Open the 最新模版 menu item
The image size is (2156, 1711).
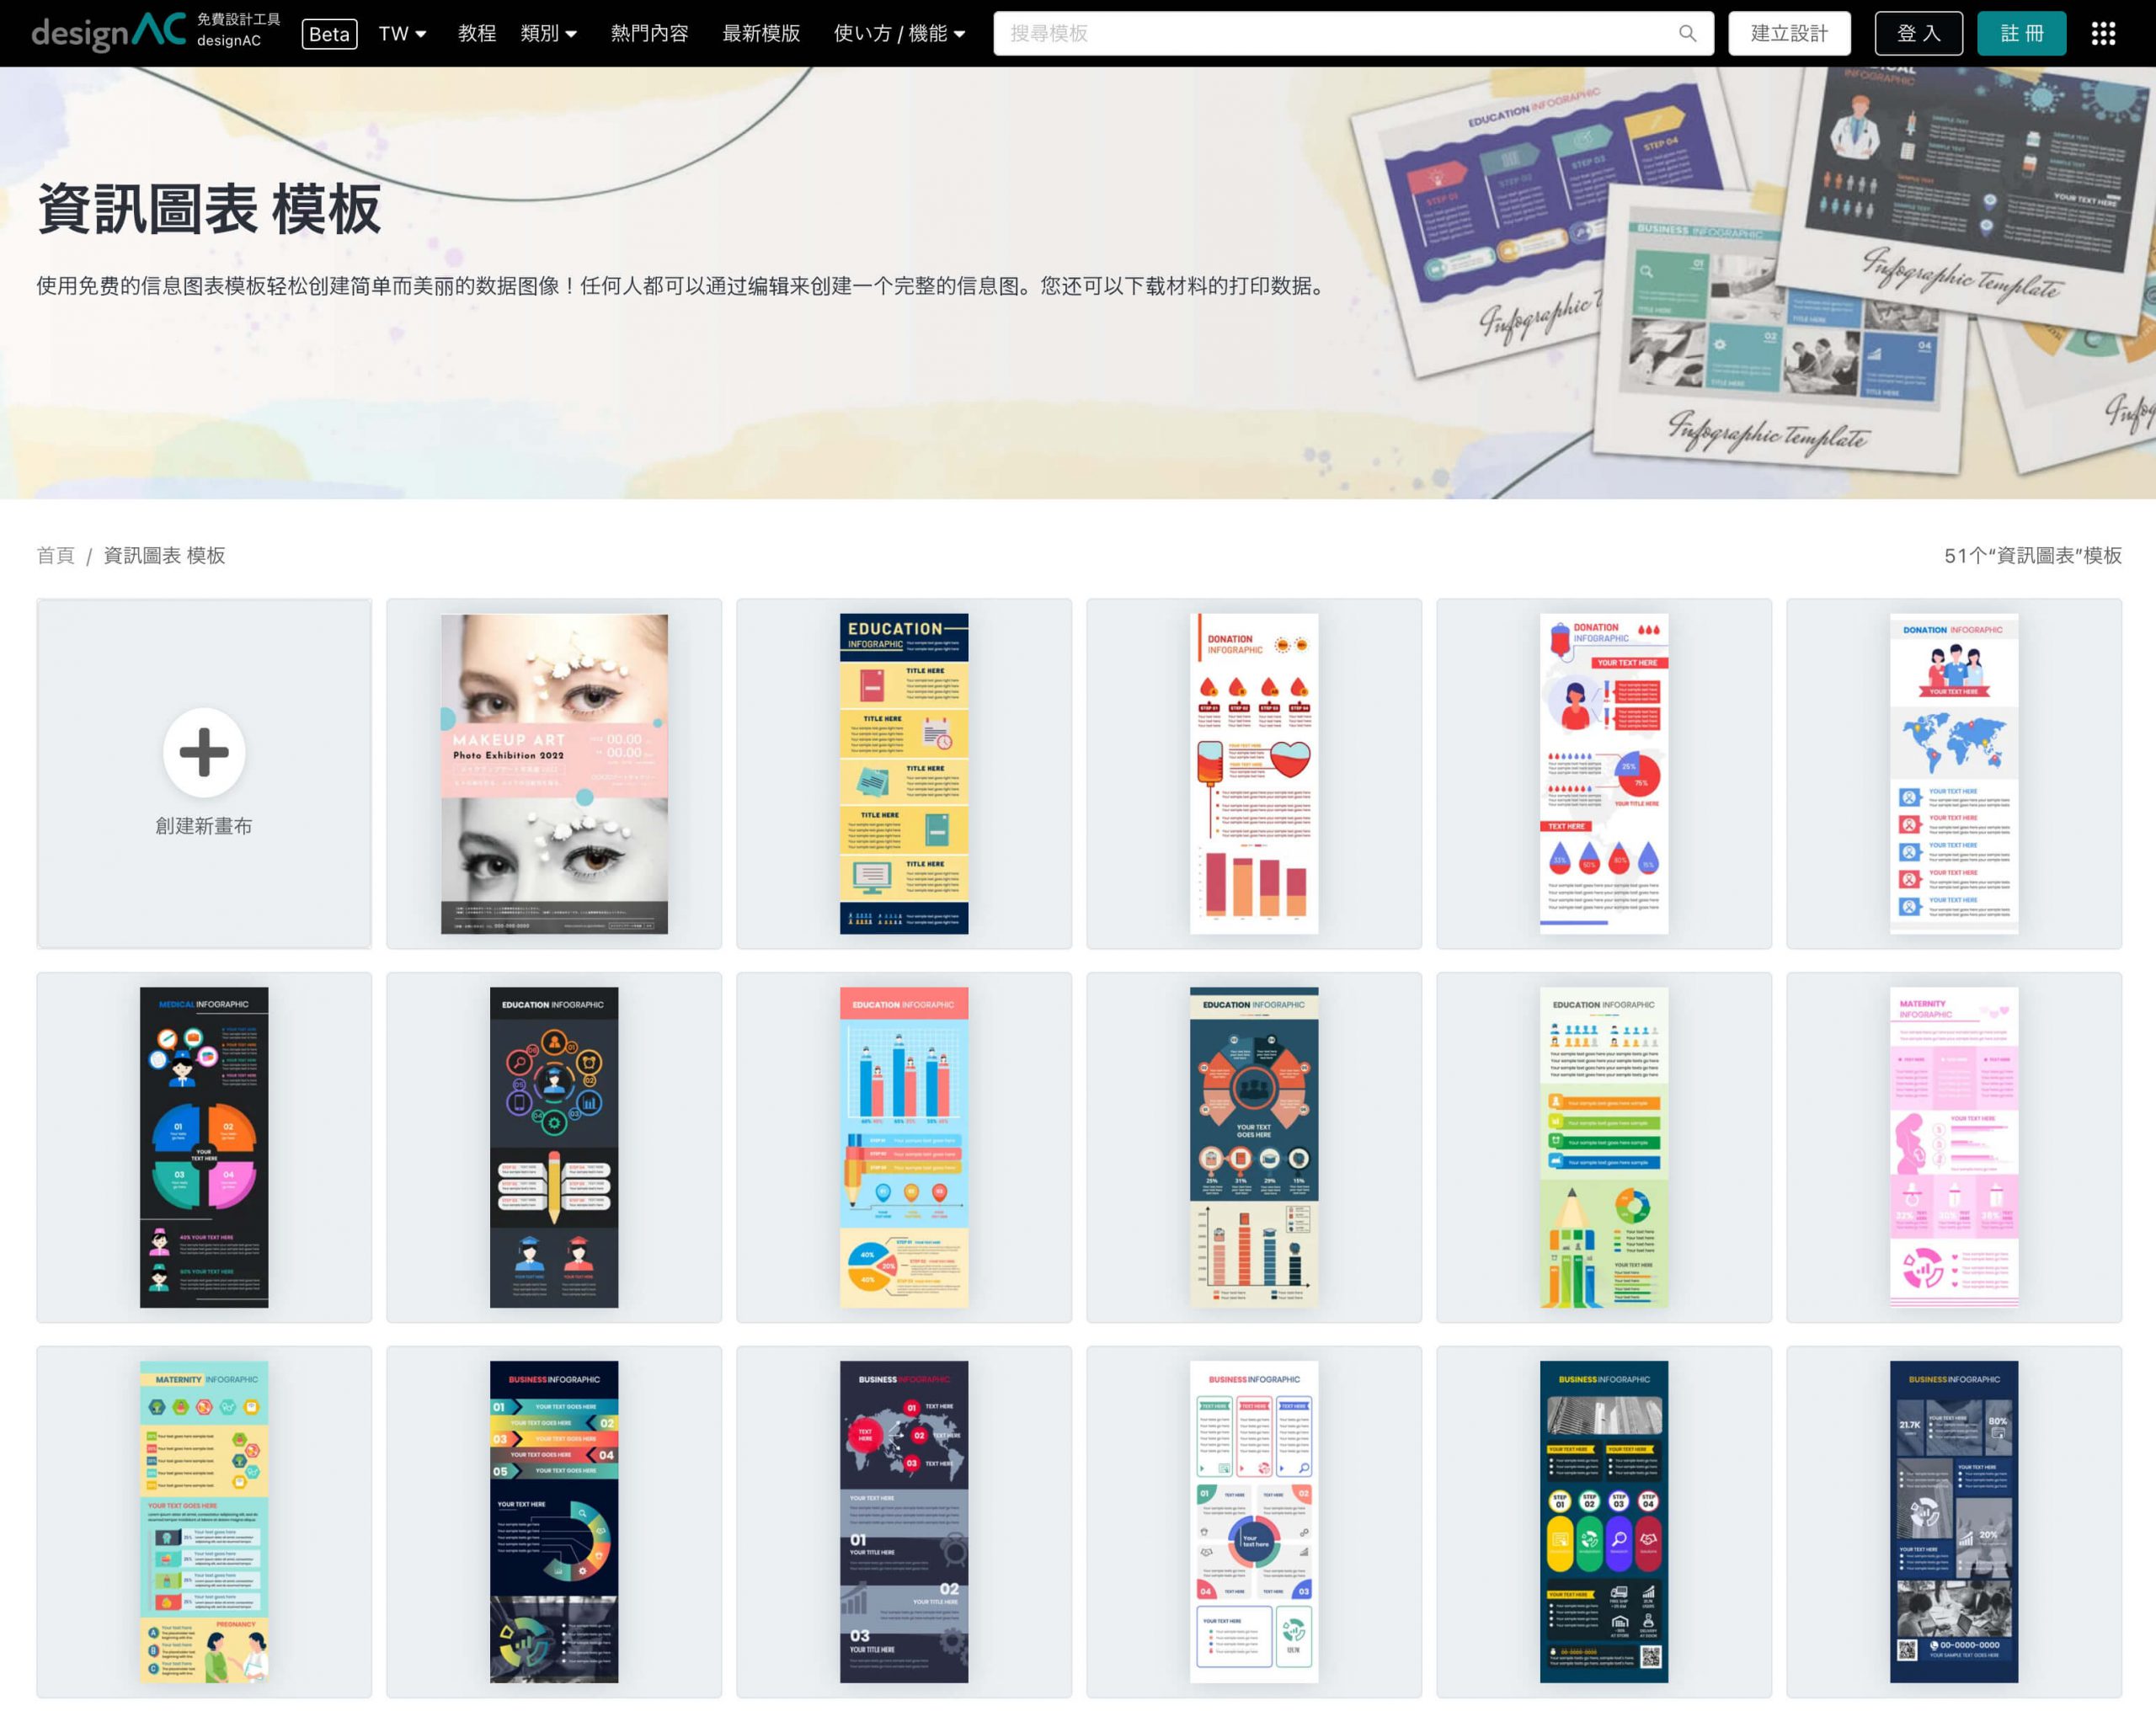[x=761, y=33]
